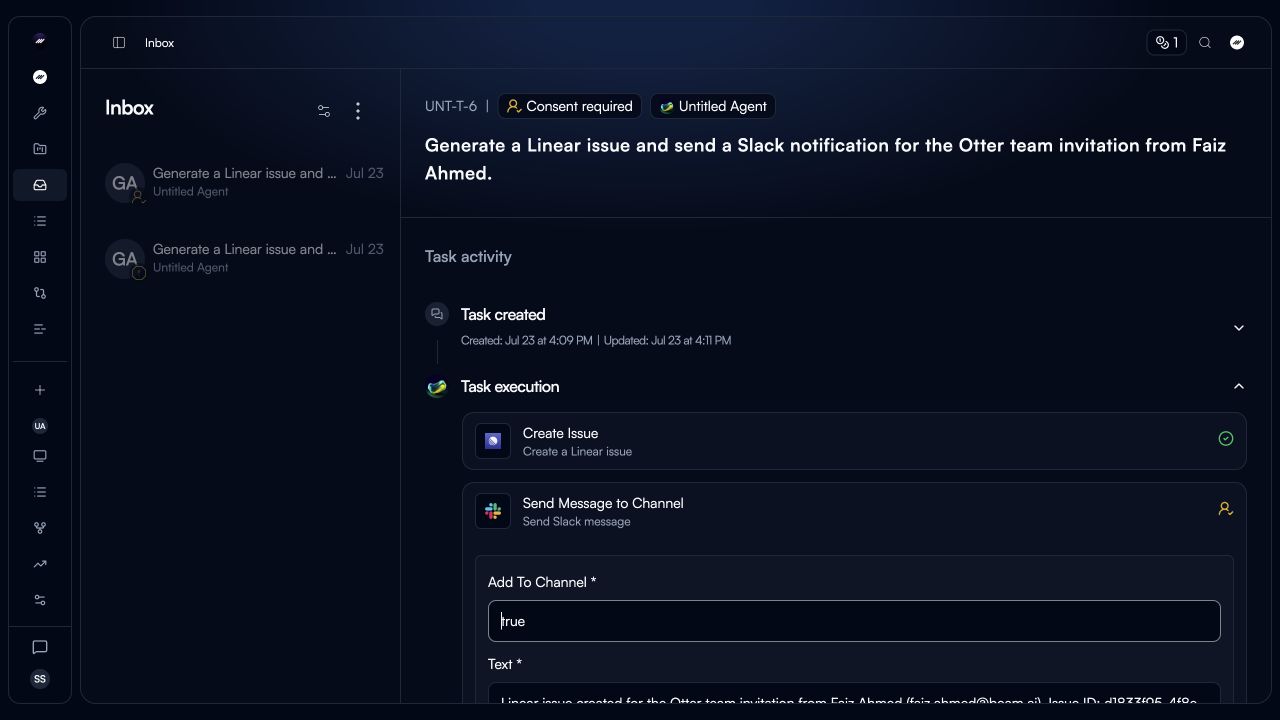1280x720 pixels.
Task: Click the created and updated timestamp line
Action: click(596, 340)
